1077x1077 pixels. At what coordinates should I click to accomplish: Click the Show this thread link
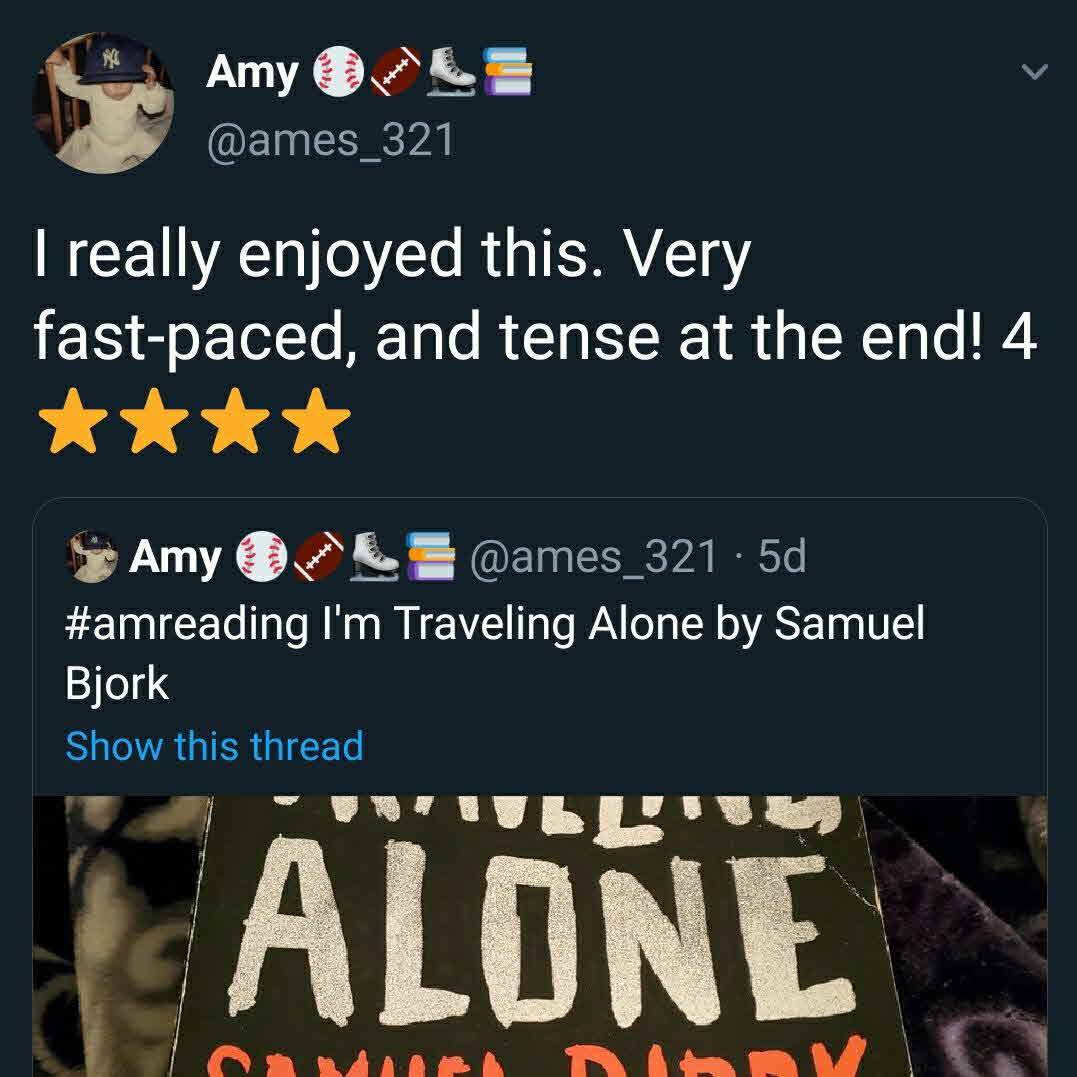coord(214,746)
